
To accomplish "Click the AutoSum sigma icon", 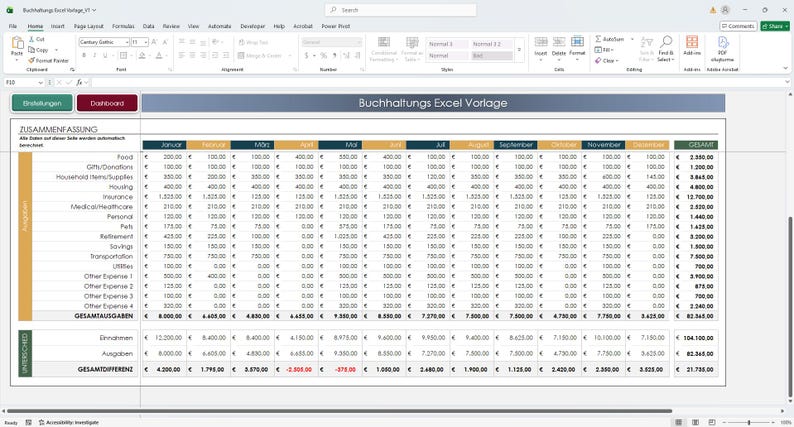I will [598, 39].
